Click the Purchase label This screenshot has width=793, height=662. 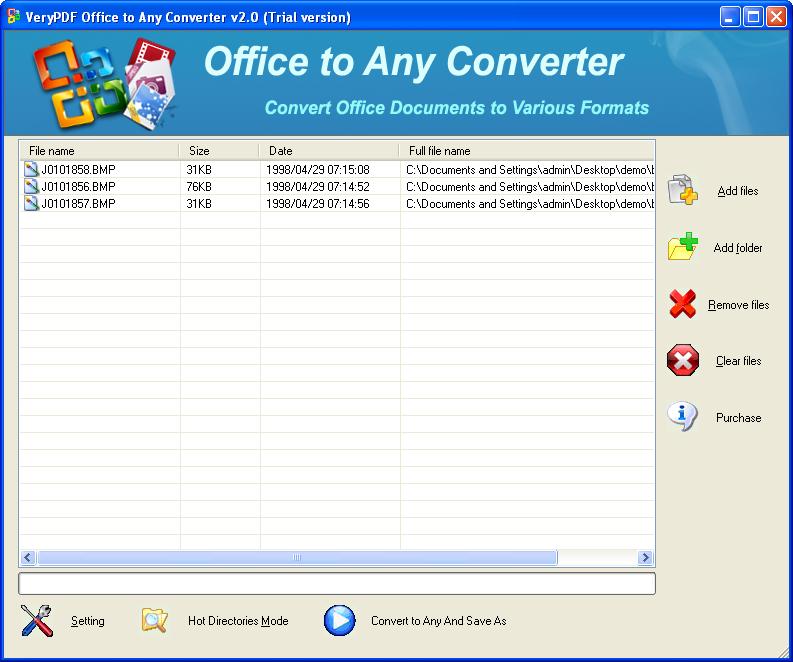(738, 418)
